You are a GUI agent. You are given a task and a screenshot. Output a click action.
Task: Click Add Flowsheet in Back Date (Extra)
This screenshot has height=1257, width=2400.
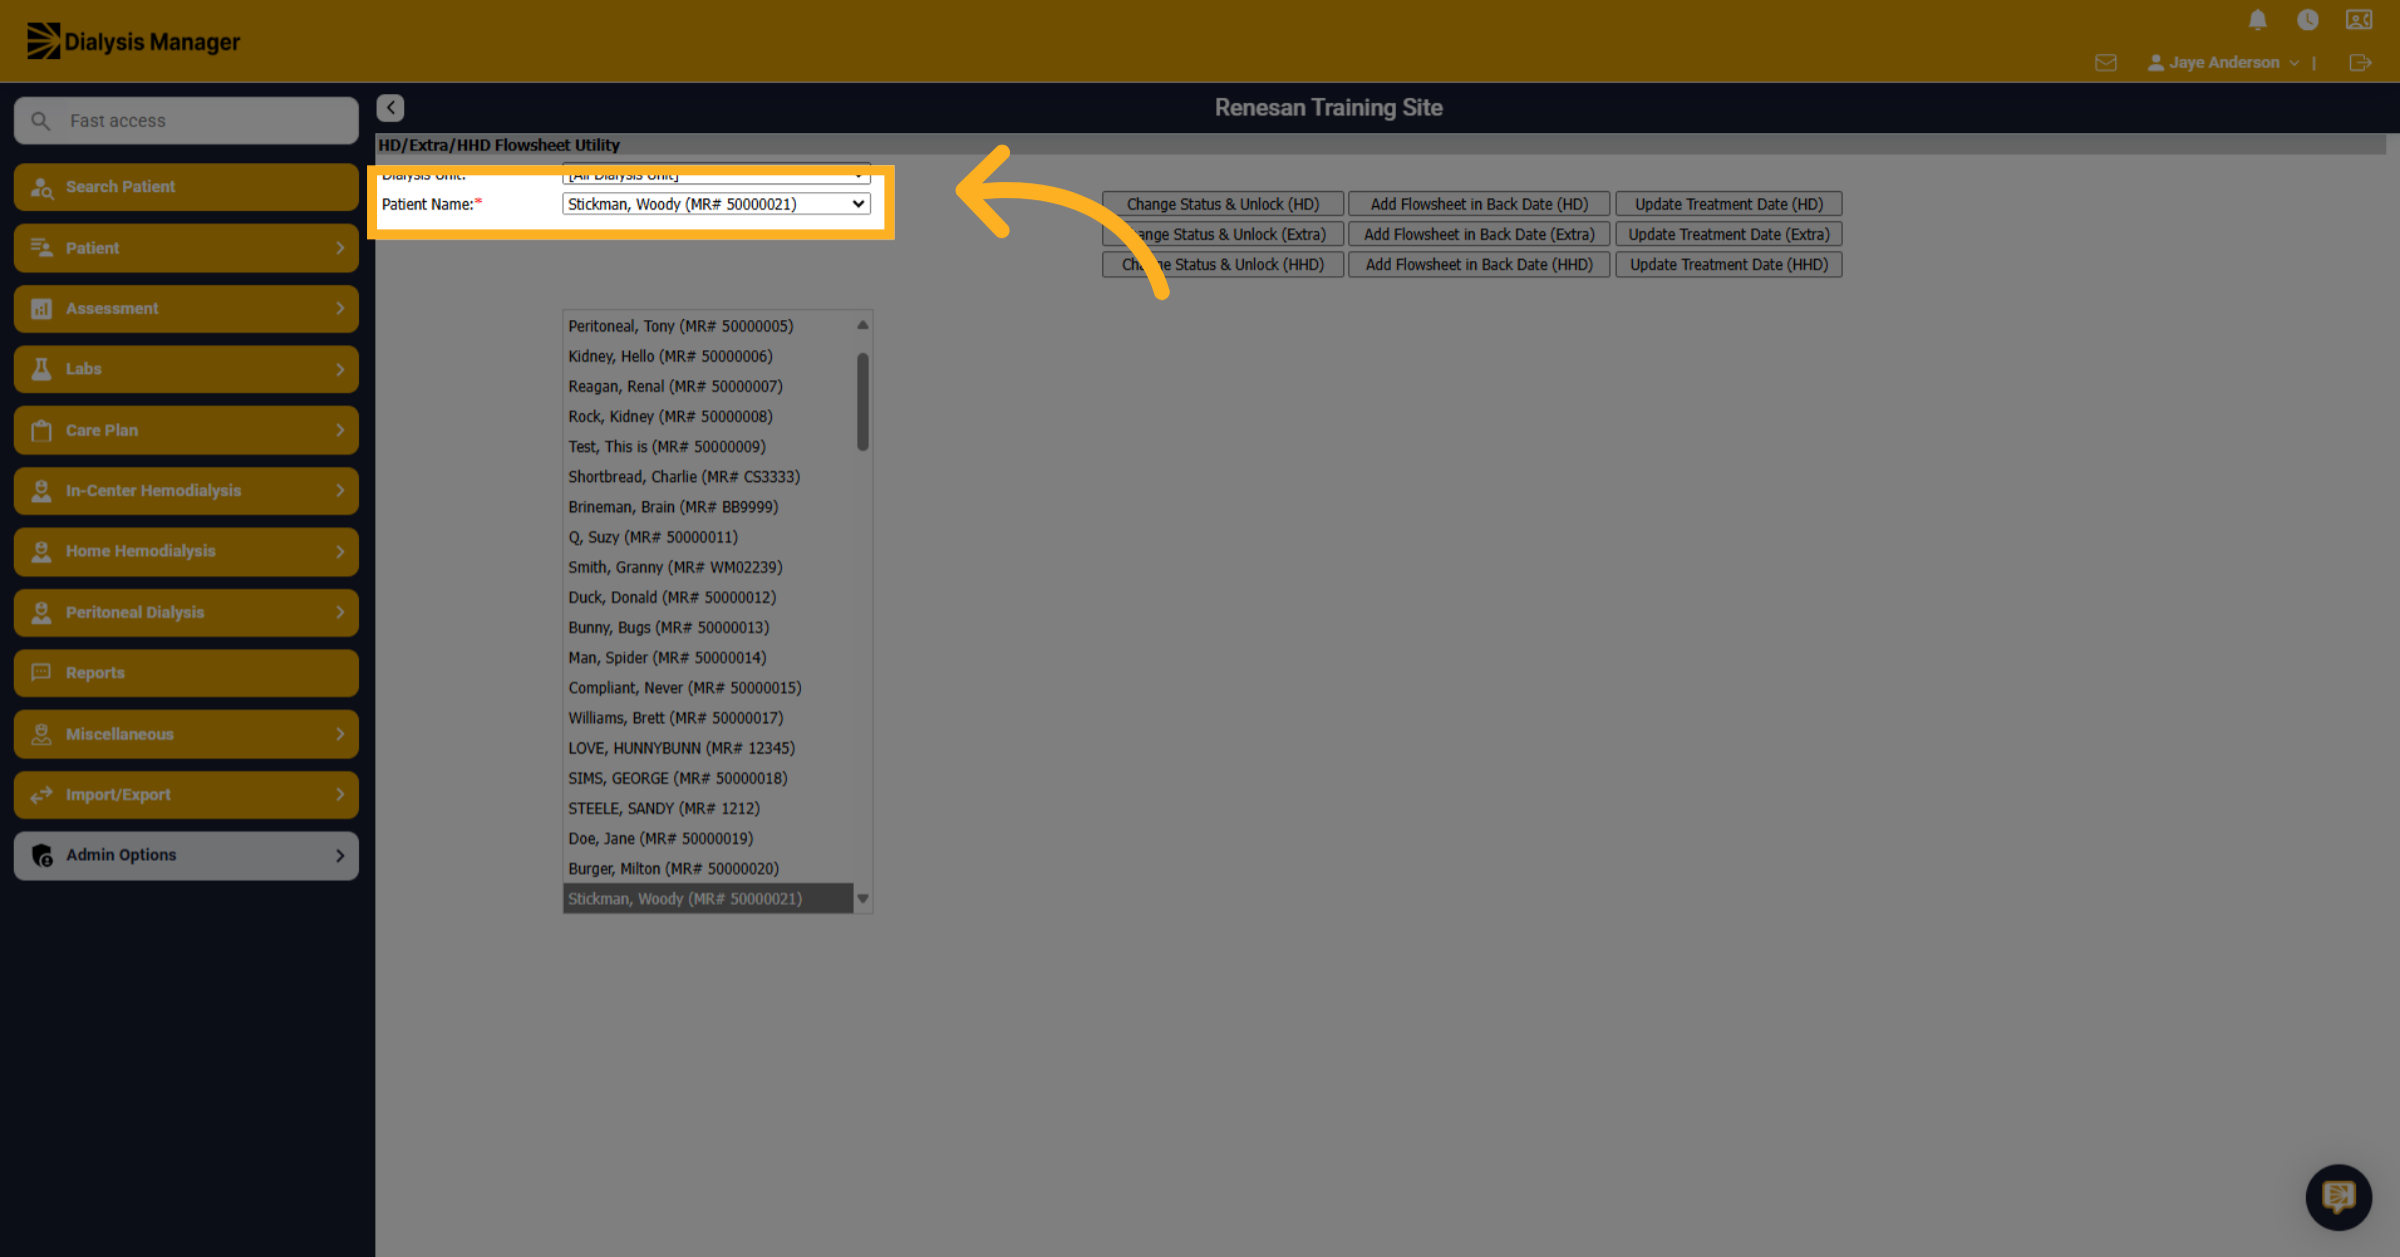coord(1479,234)
